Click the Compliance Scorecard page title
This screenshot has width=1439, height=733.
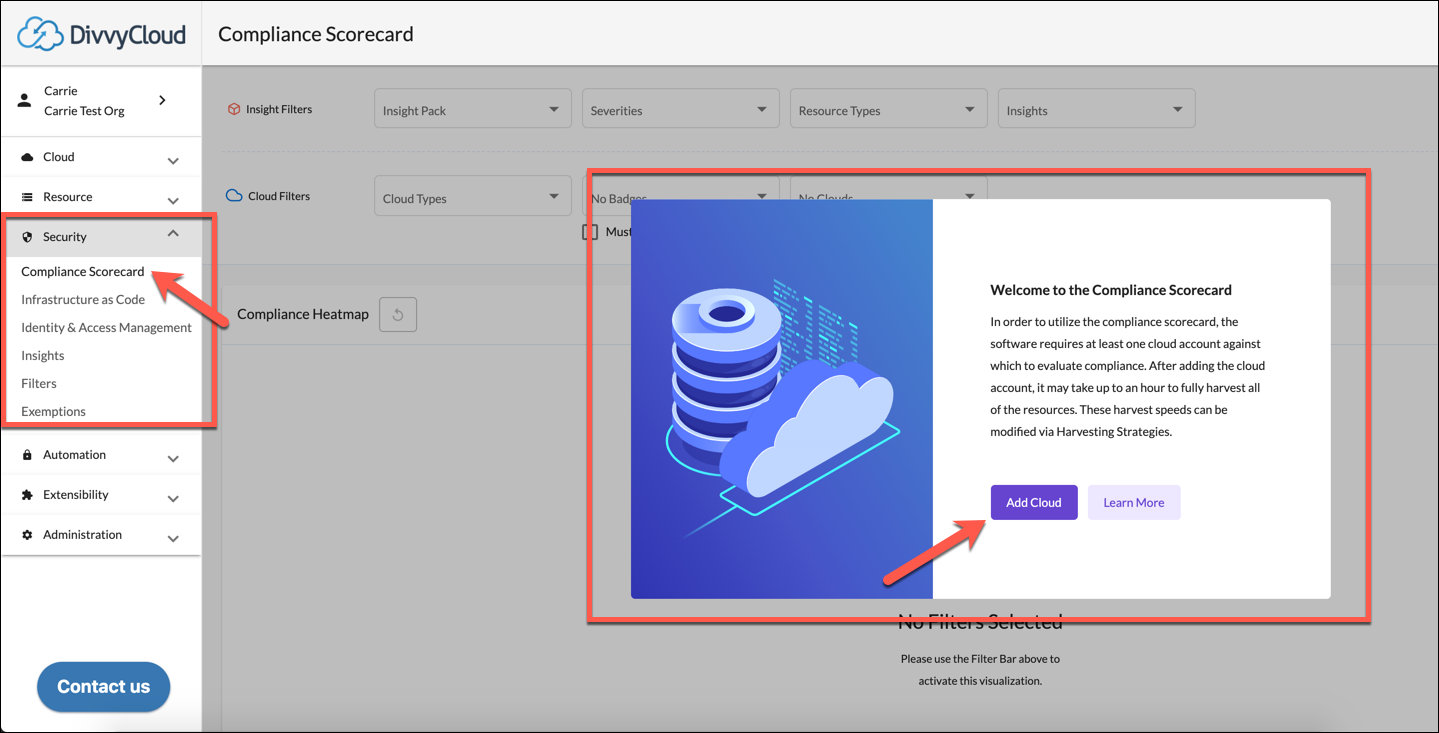(x=316, y=34)
